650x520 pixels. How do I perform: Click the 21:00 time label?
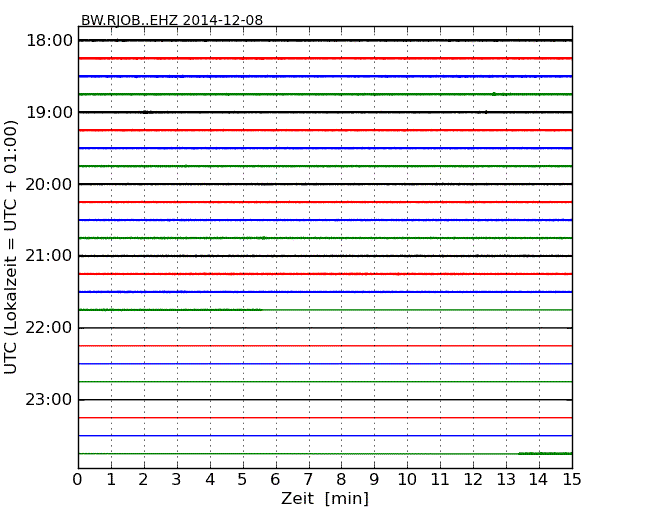(49, 256)
